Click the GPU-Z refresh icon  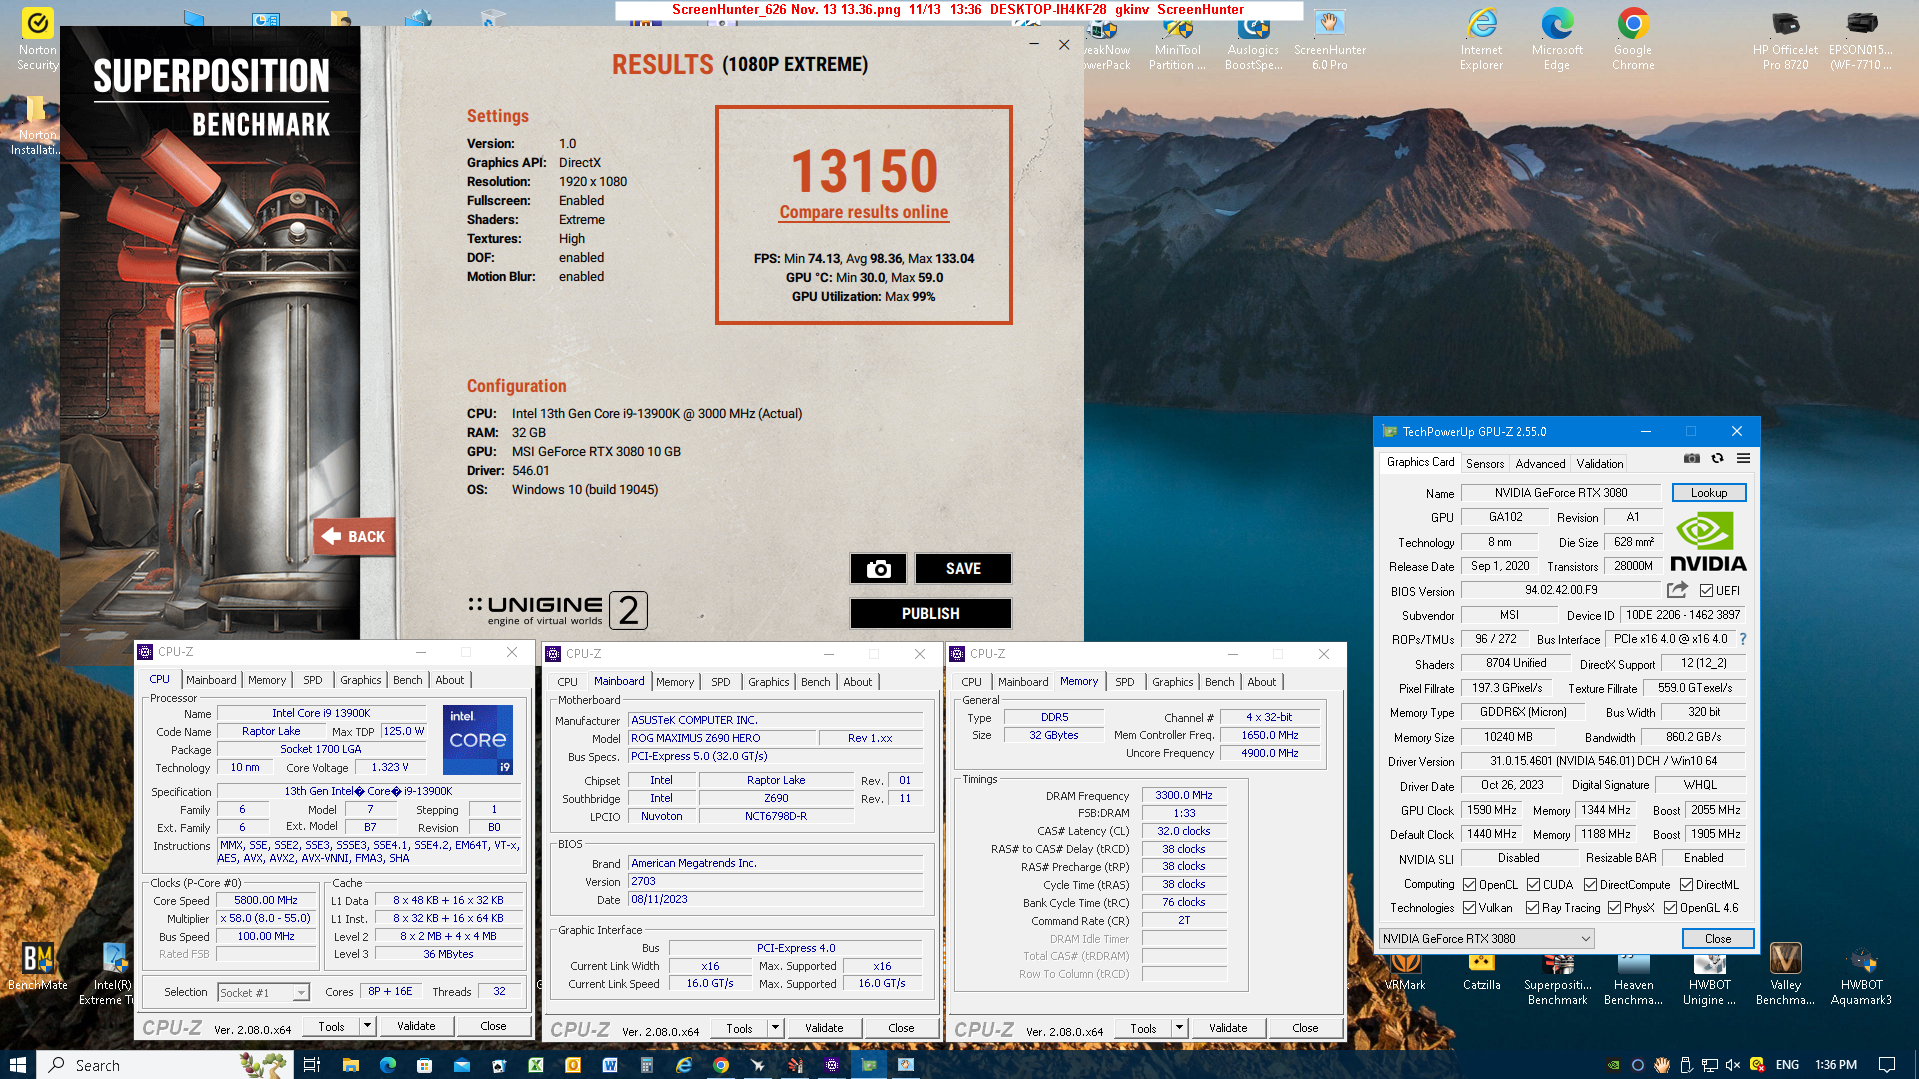1717,459
